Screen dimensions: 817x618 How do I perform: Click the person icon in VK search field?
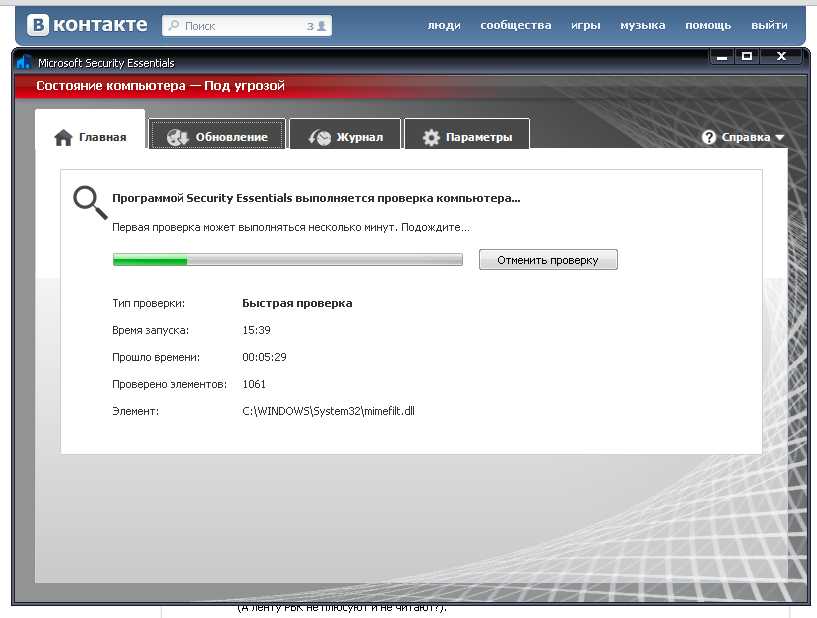coord(321,26)
